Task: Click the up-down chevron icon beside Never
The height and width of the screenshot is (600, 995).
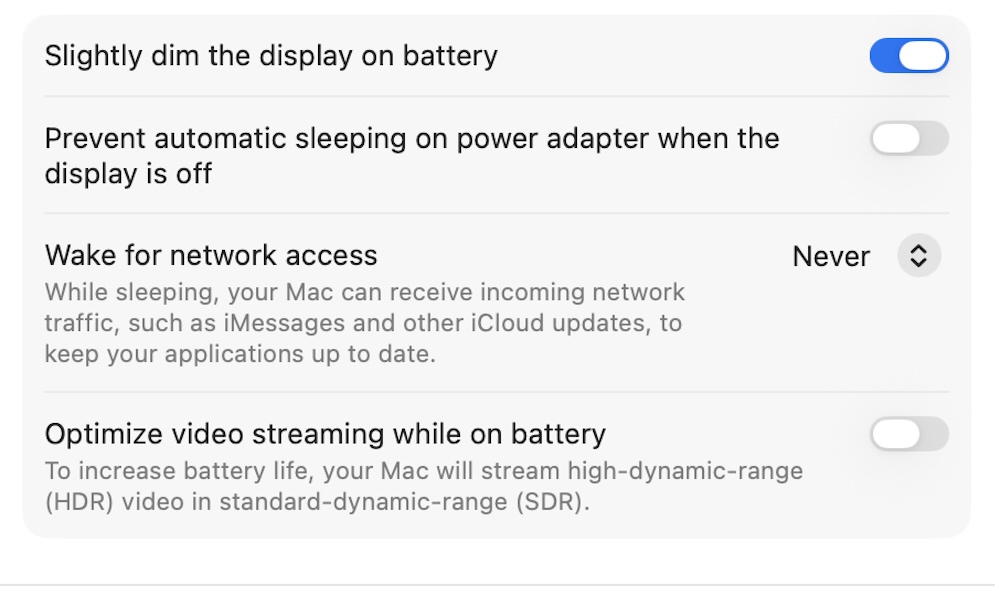Action: 918,256
